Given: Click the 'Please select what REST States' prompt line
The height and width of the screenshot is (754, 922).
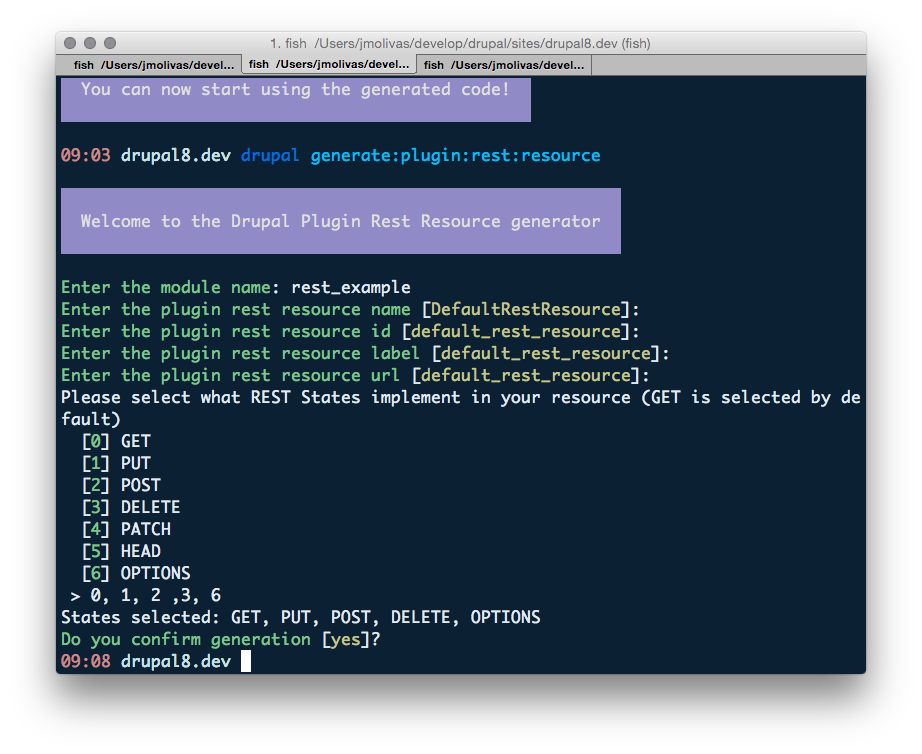Looking at the screenshot, I should click(461, 408).
